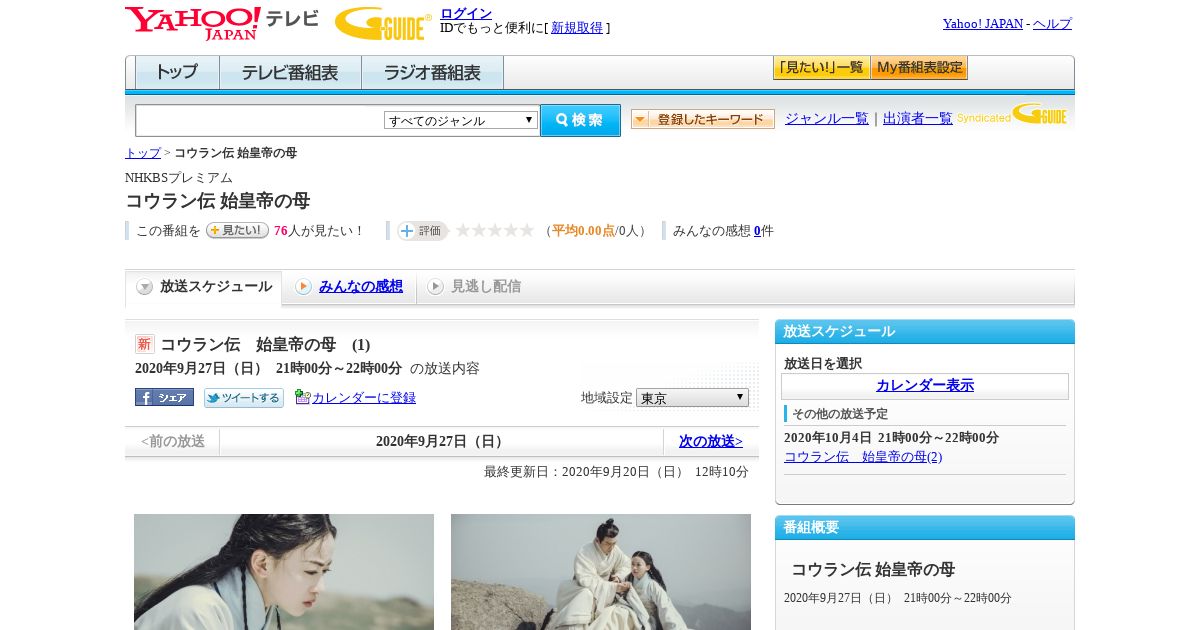The image size is (1200, 630).
Task: Go to the トップ navigation tab
Action: pyautogui.click(x=177, y=73)
